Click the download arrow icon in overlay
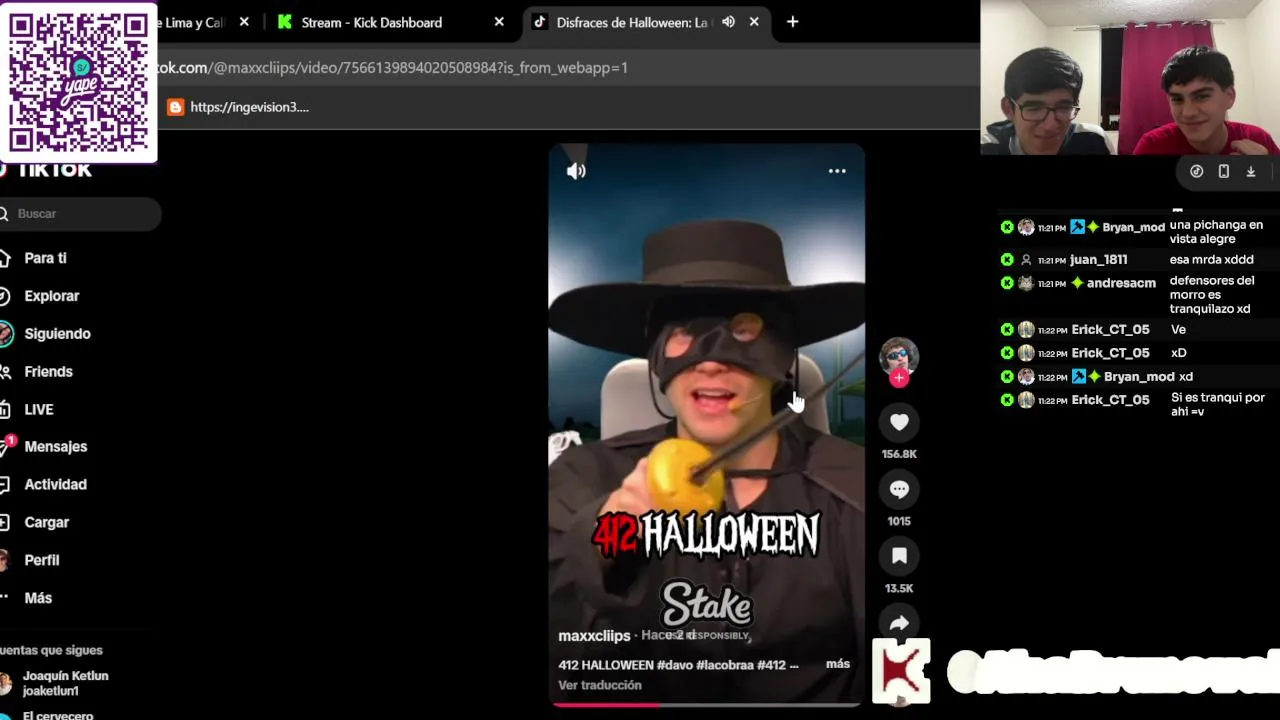 click(1250, 171)
